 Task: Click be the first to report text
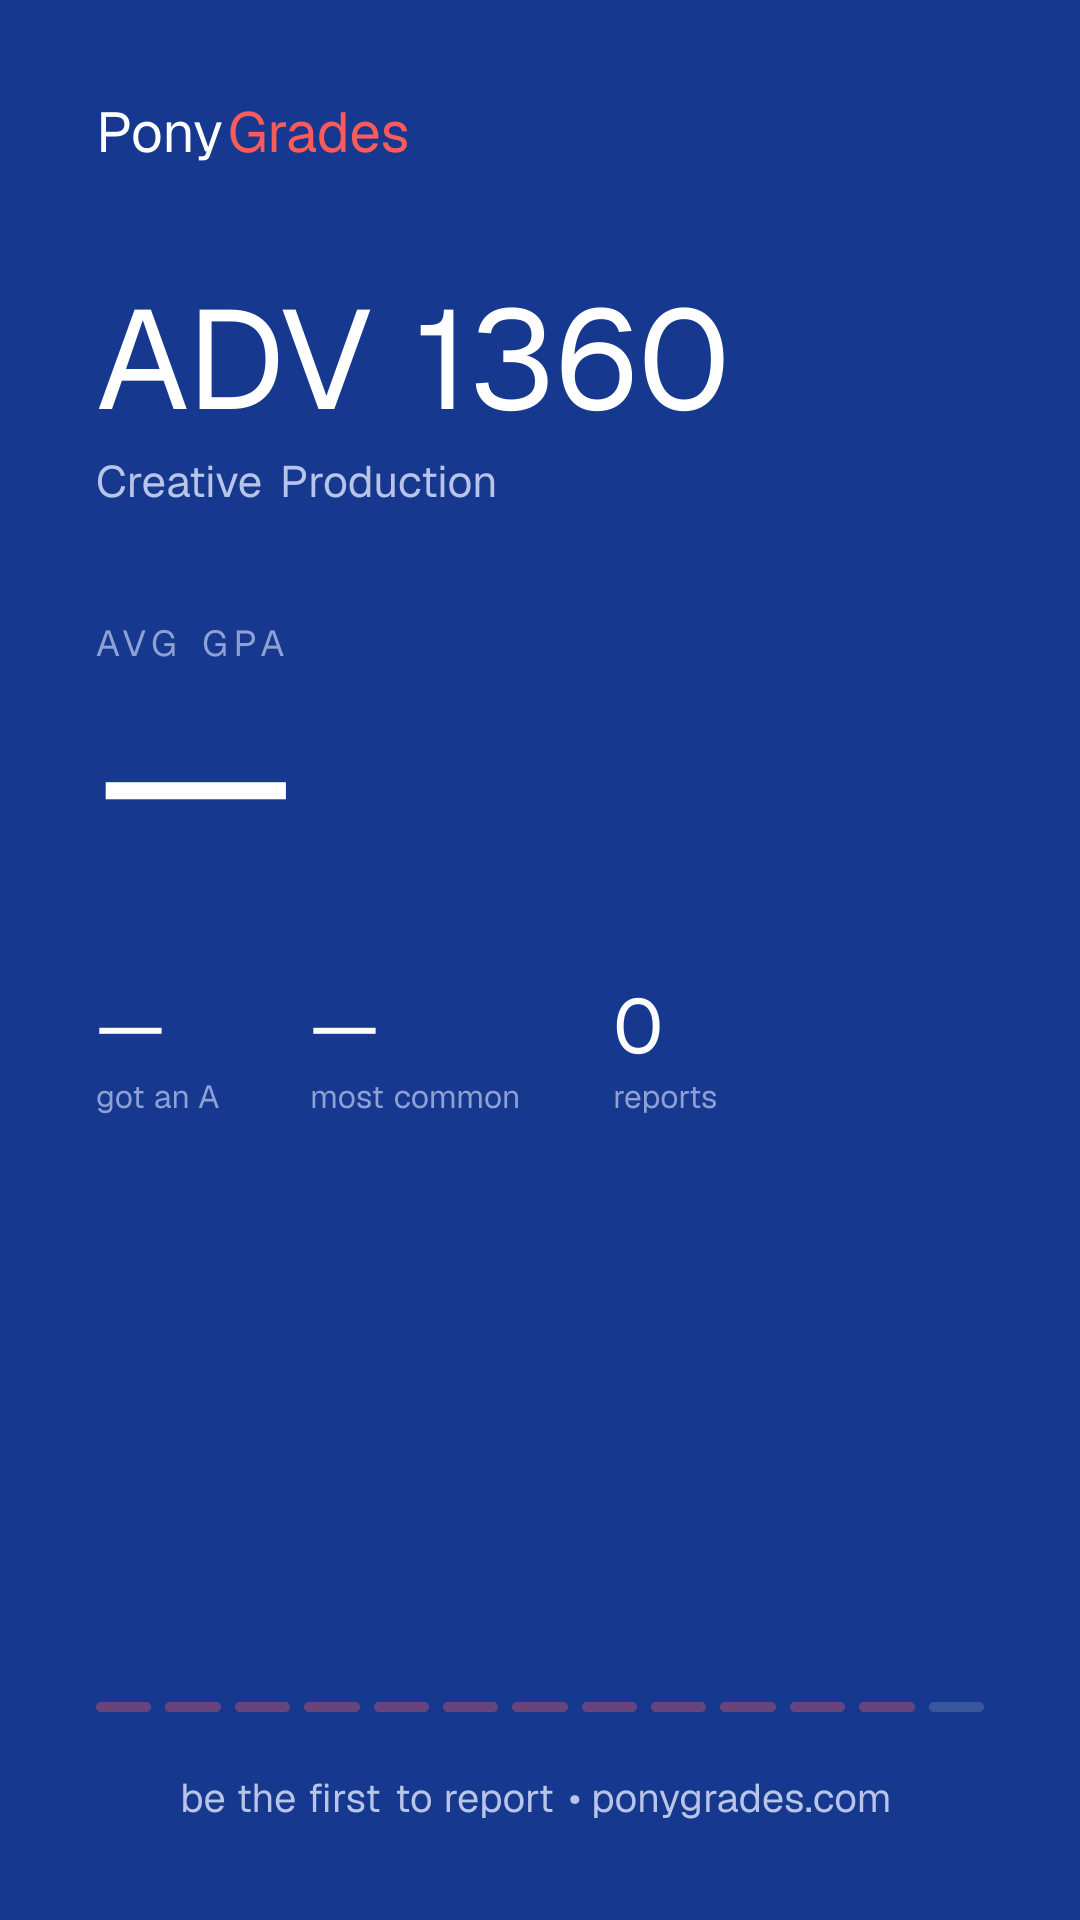367,1799
